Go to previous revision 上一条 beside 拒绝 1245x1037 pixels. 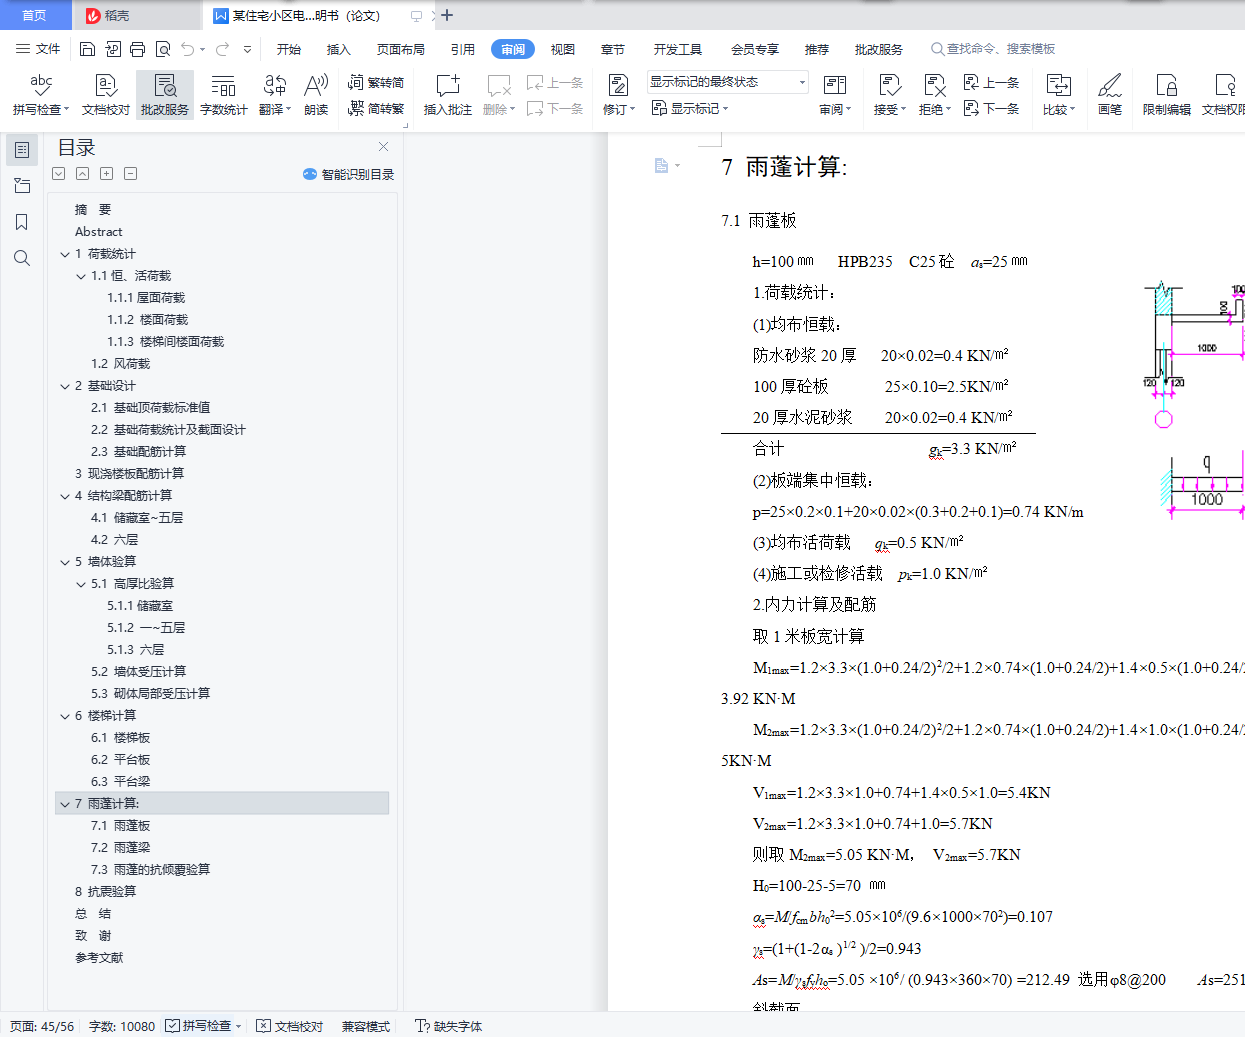tap(991, 83)
